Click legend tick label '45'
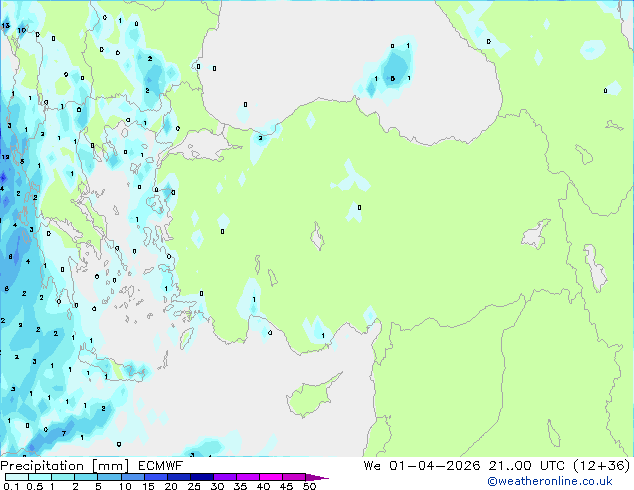This screenshot has width=634, height=490. pyautogui.click(x=286, y=486)
